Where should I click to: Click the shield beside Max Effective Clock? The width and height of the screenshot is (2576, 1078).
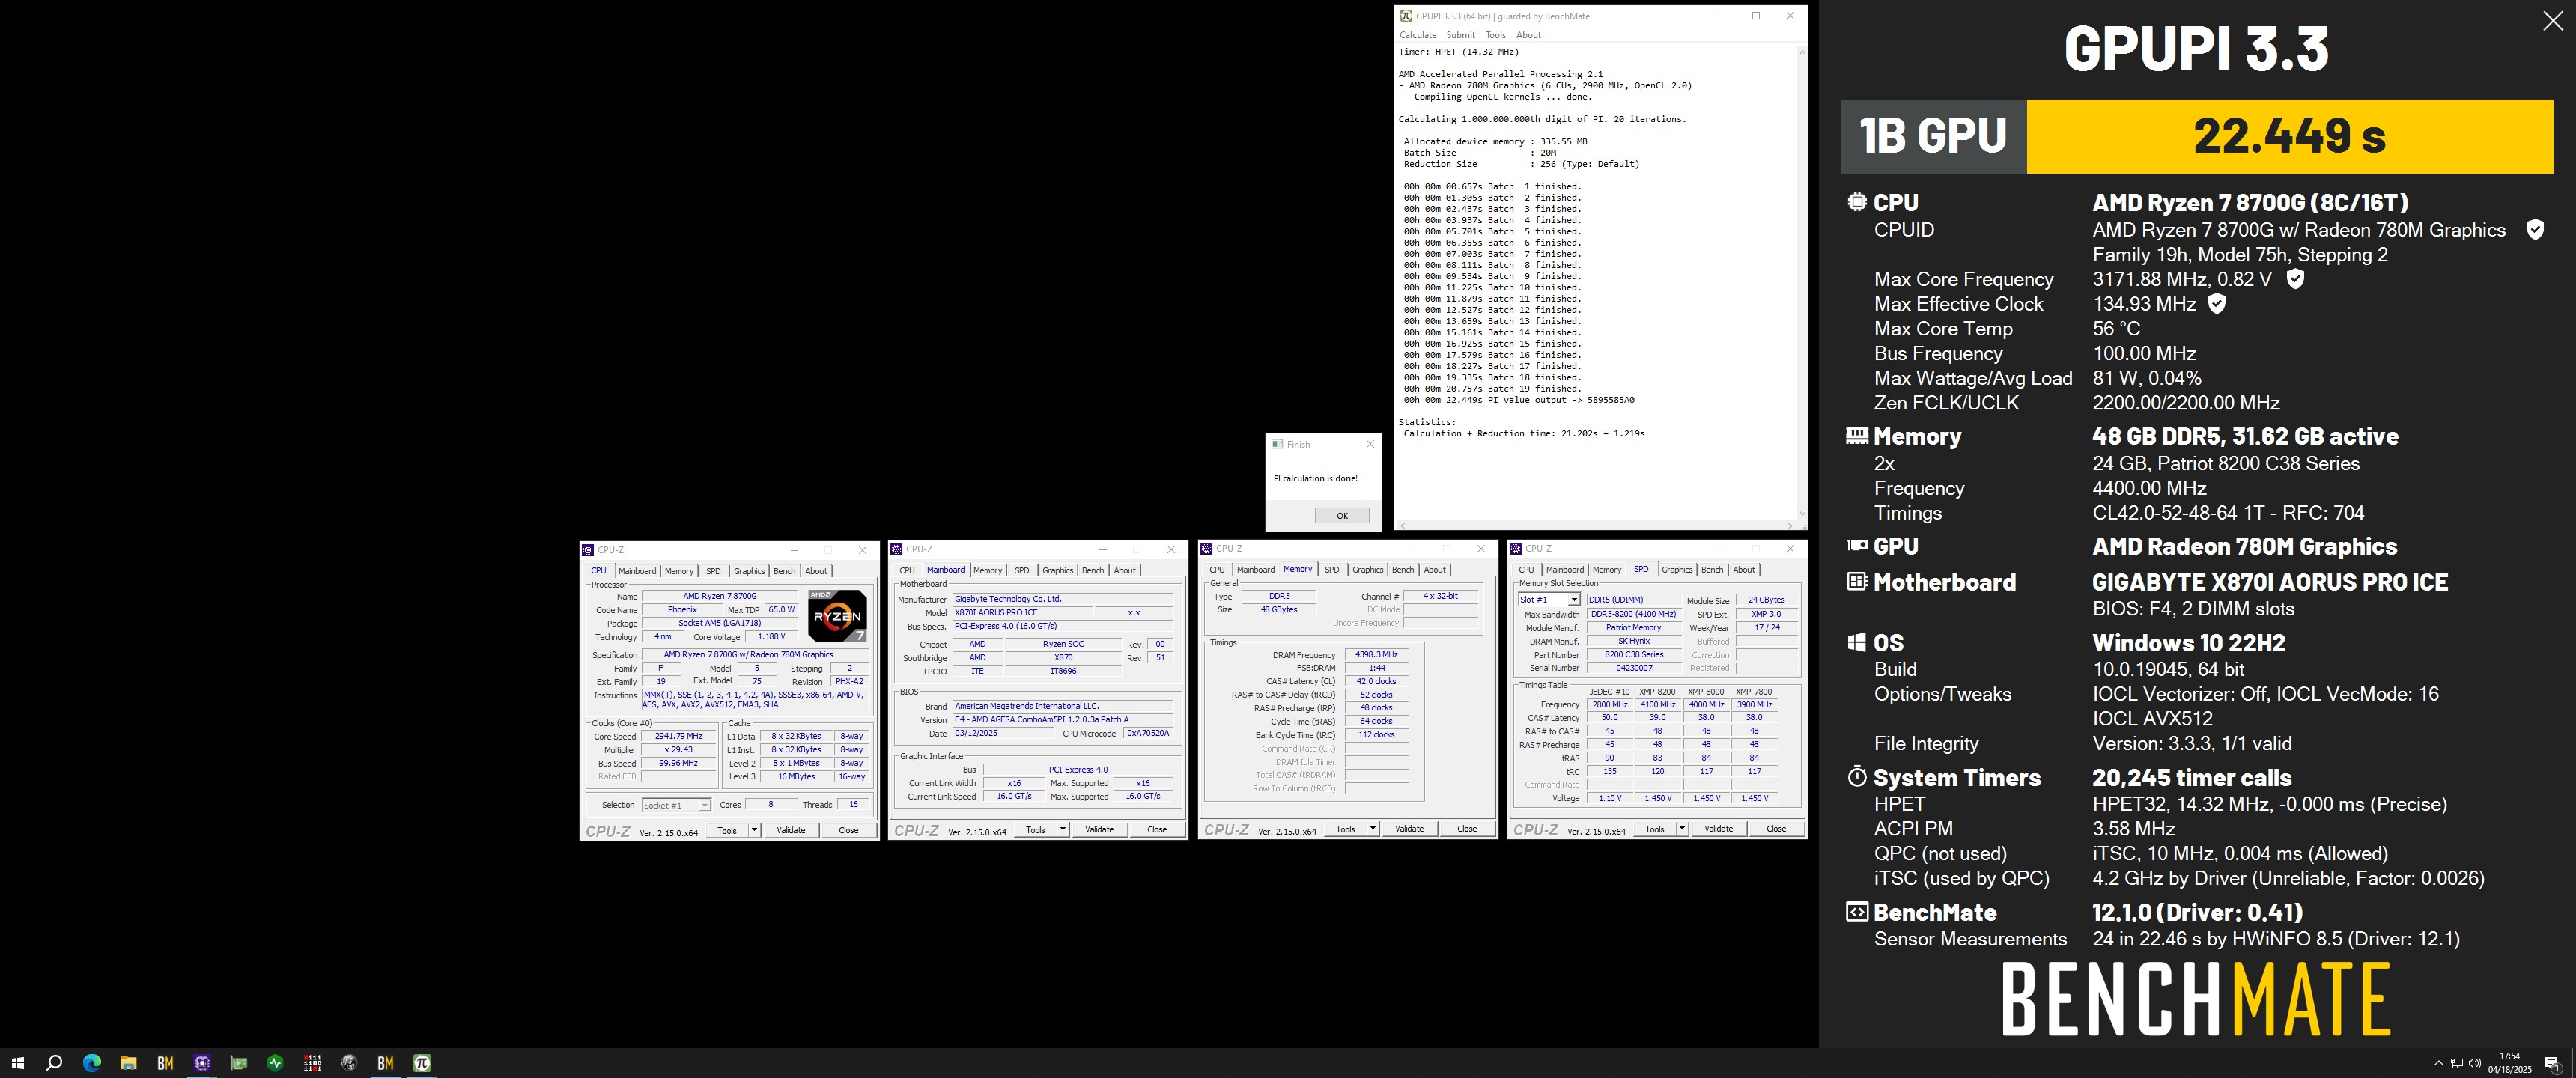coord(2217,304)
